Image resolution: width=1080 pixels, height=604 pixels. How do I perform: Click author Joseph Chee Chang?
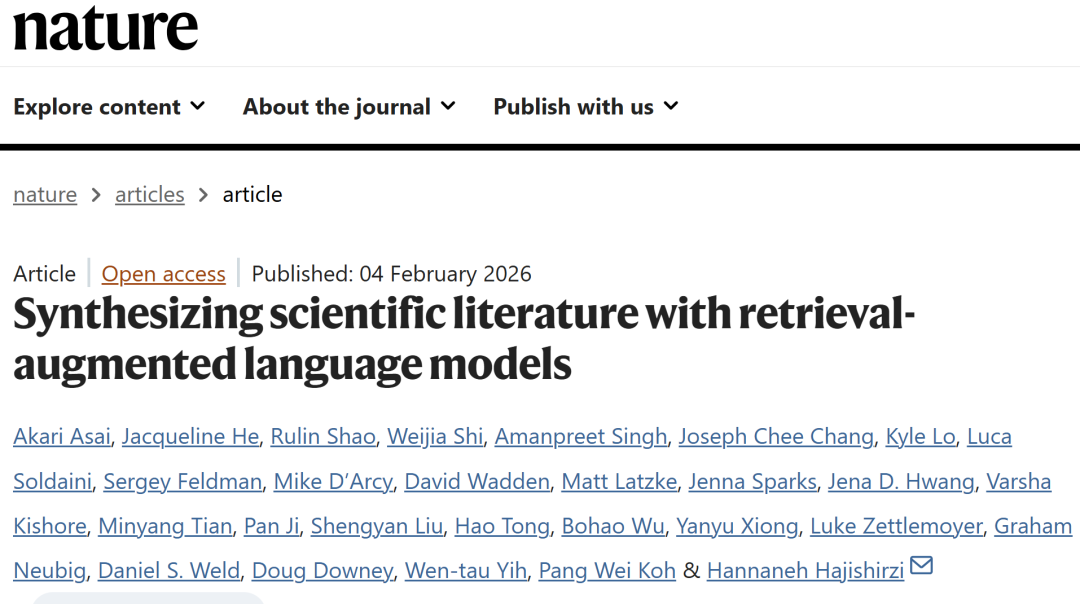(x=775, y=437)
